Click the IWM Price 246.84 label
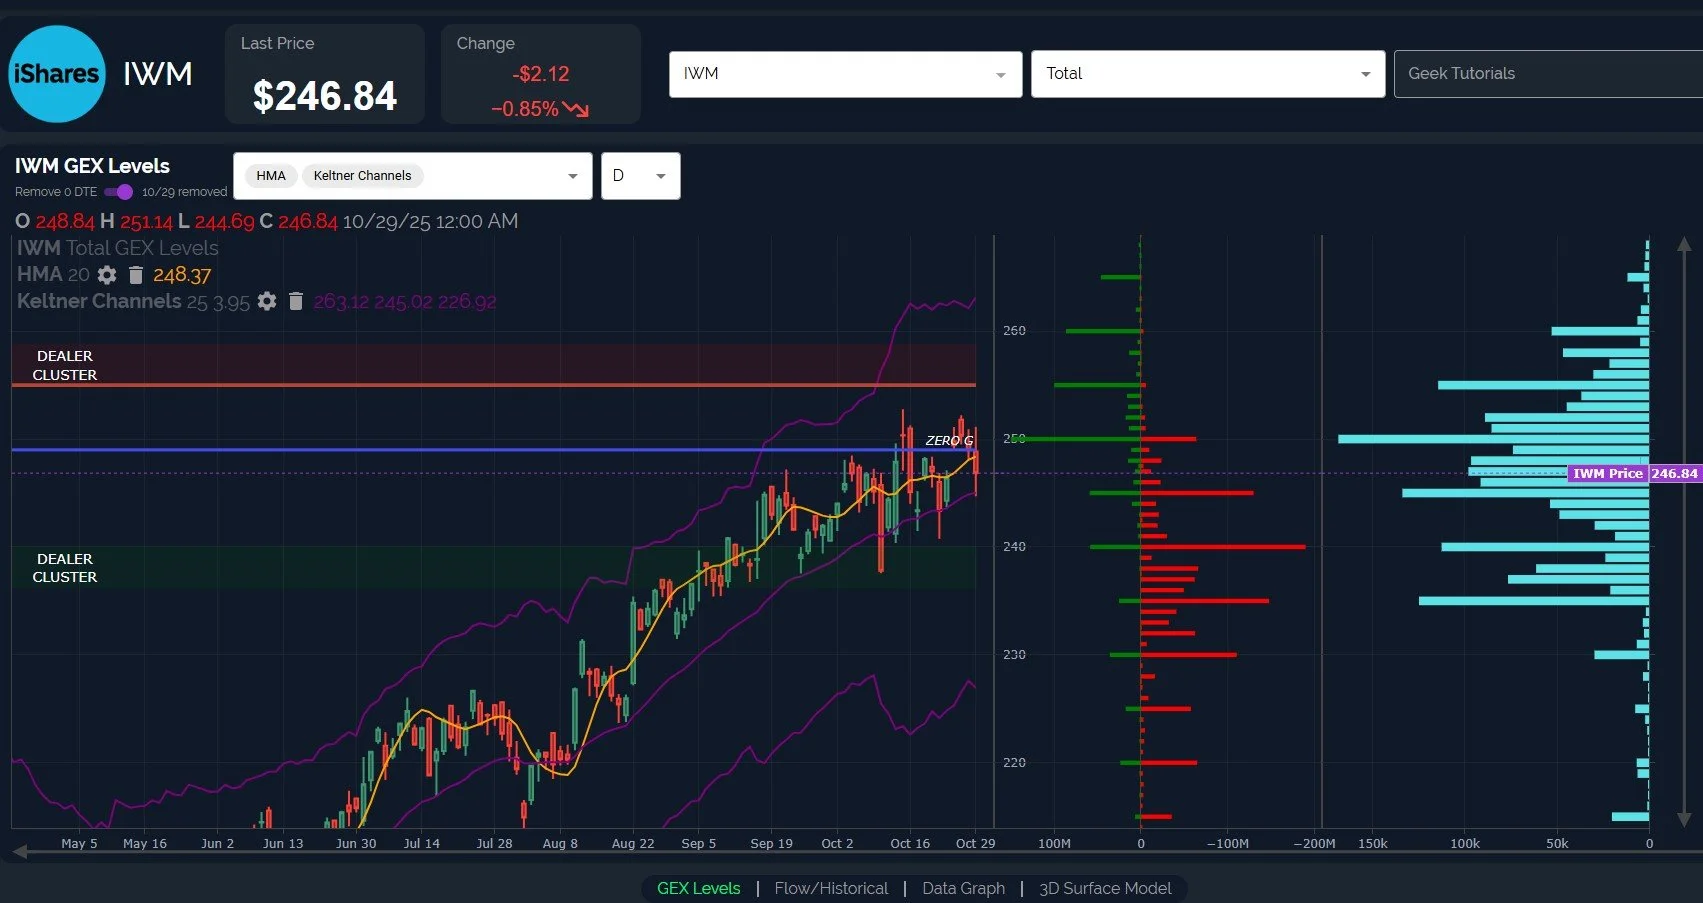Image resolution: width=1703 pixels, height=903 pixels. pos(1633,473)
